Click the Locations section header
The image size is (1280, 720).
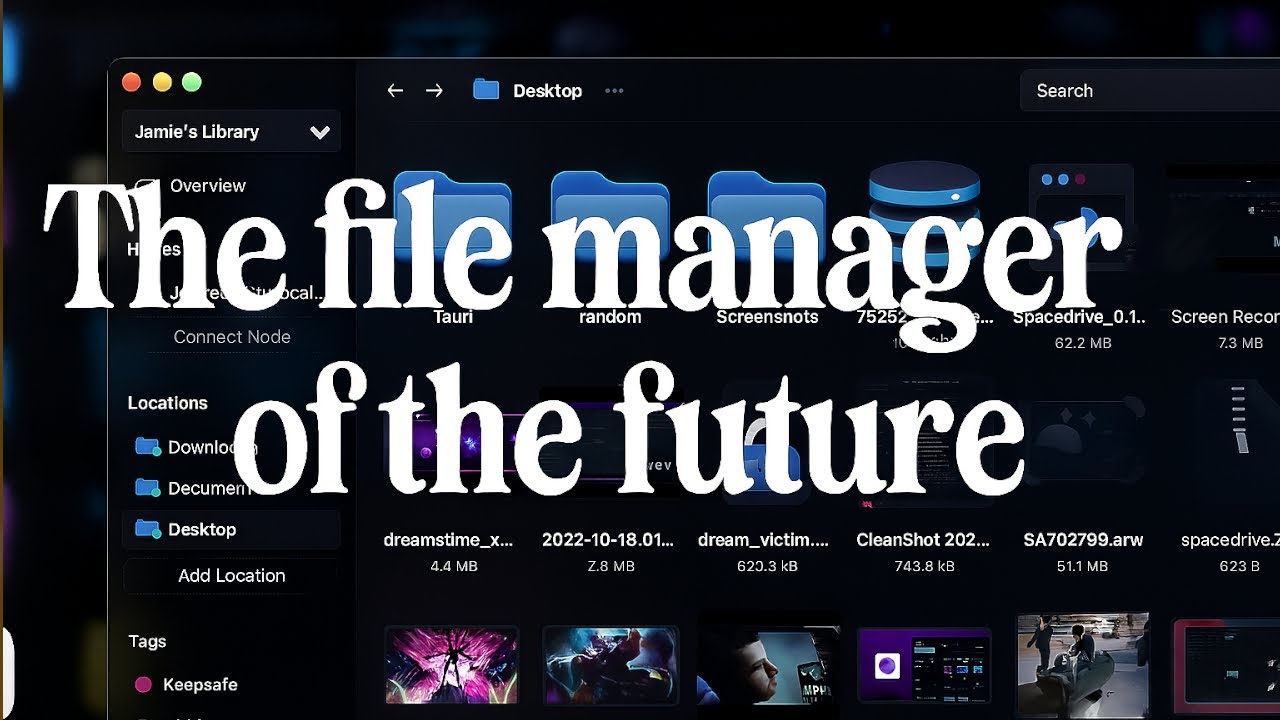click(x=168, y=403)
